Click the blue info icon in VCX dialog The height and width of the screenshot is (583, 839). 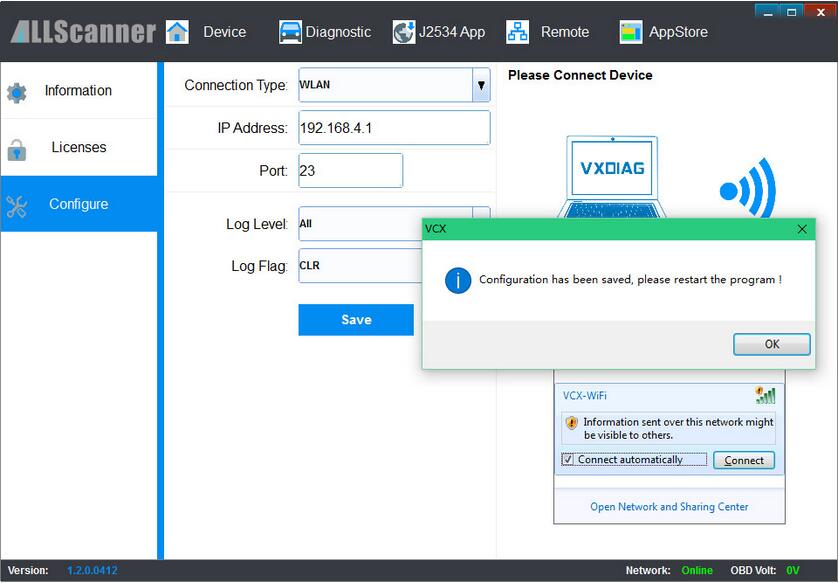[x=458, y=280]
